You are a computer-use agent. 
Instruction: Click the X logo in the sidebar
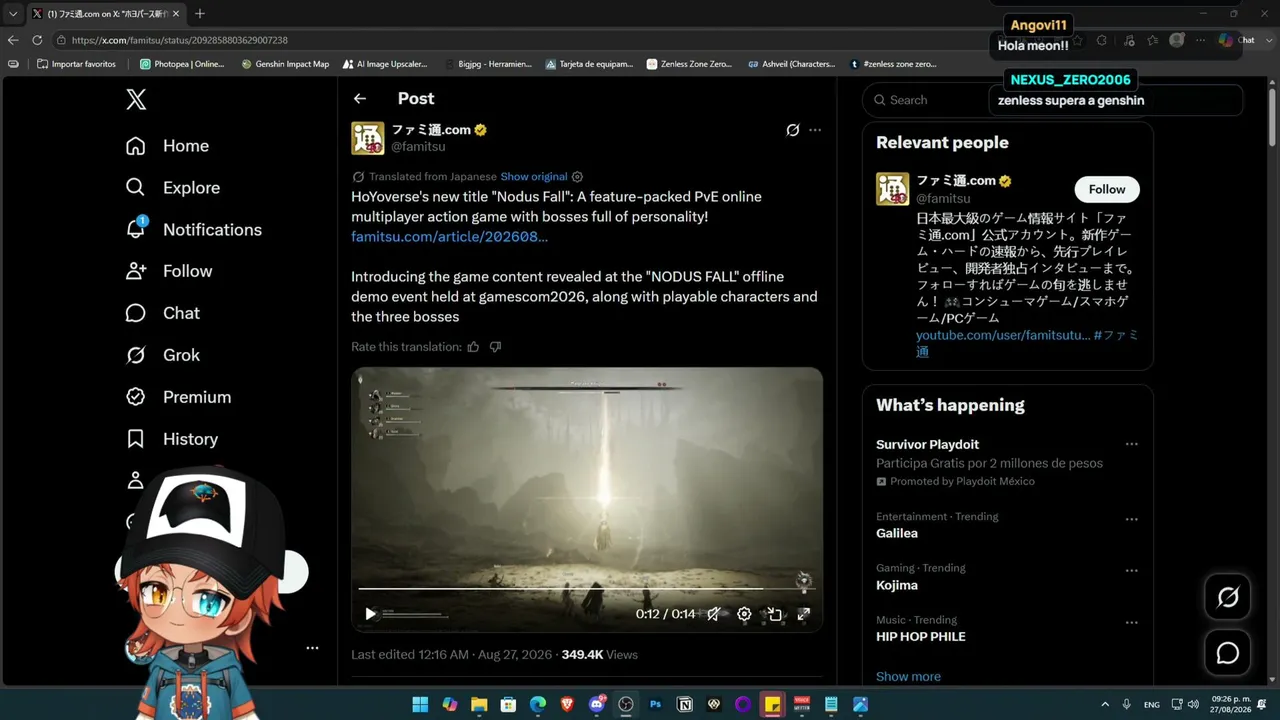136,99
